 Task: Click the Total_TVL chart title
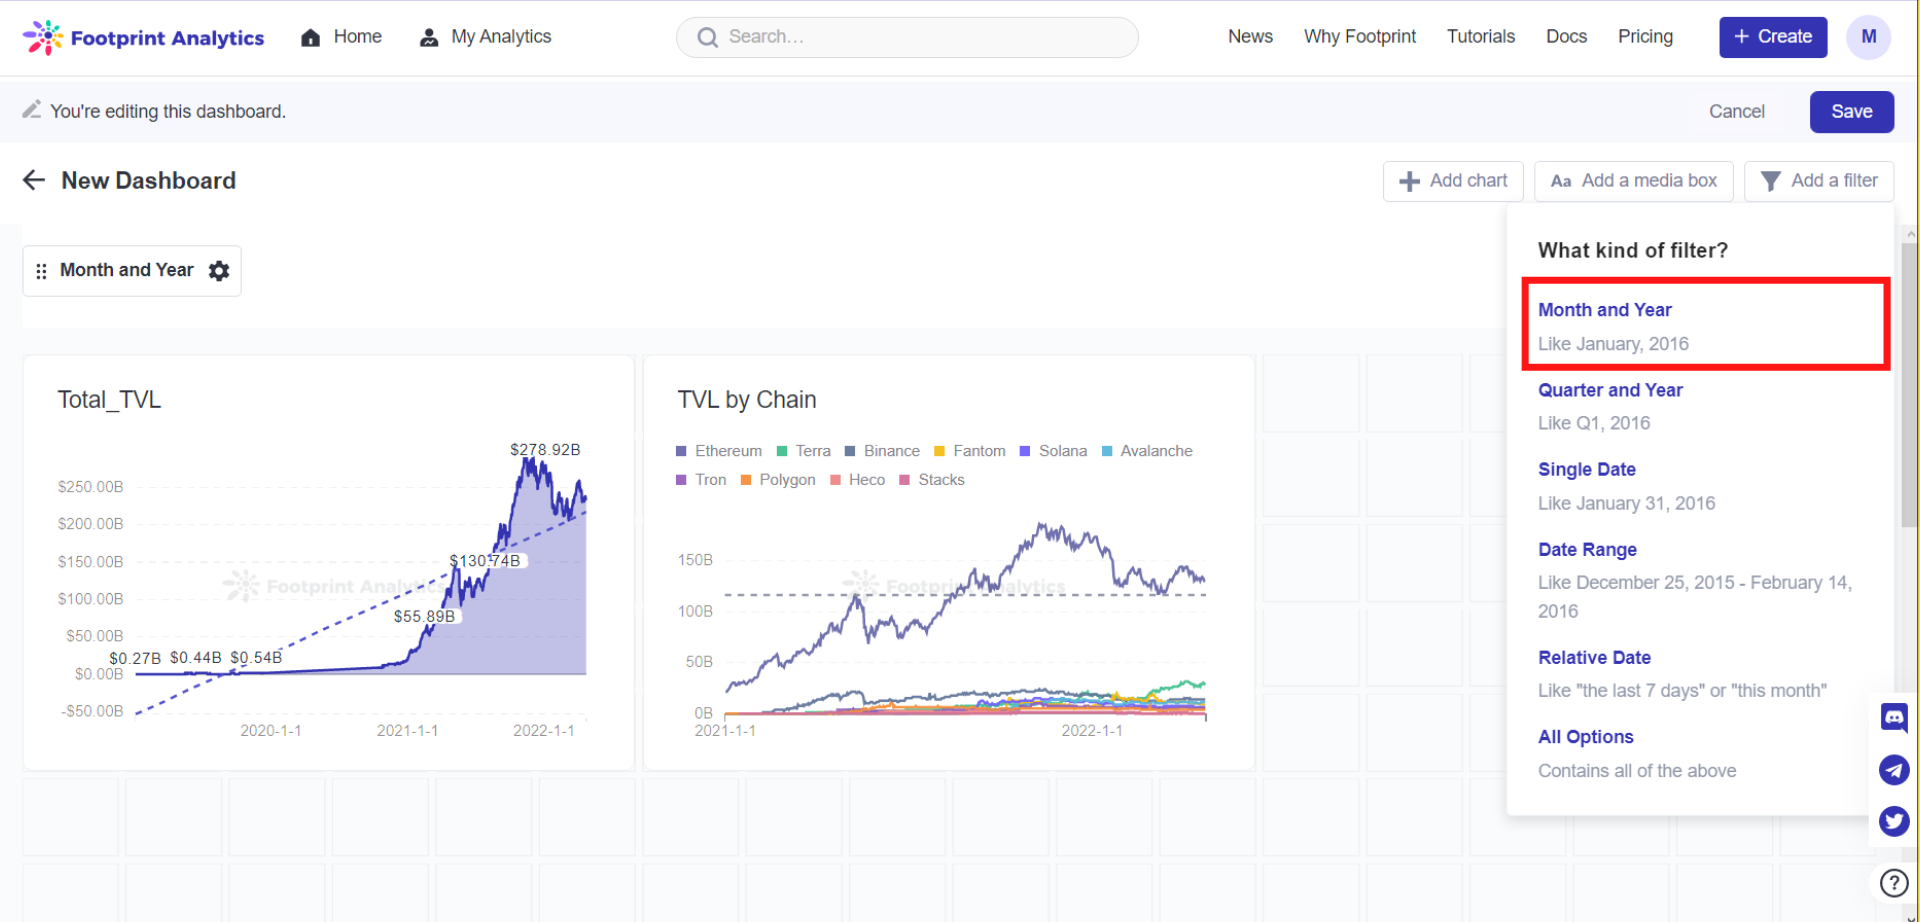tap(109, 400)
